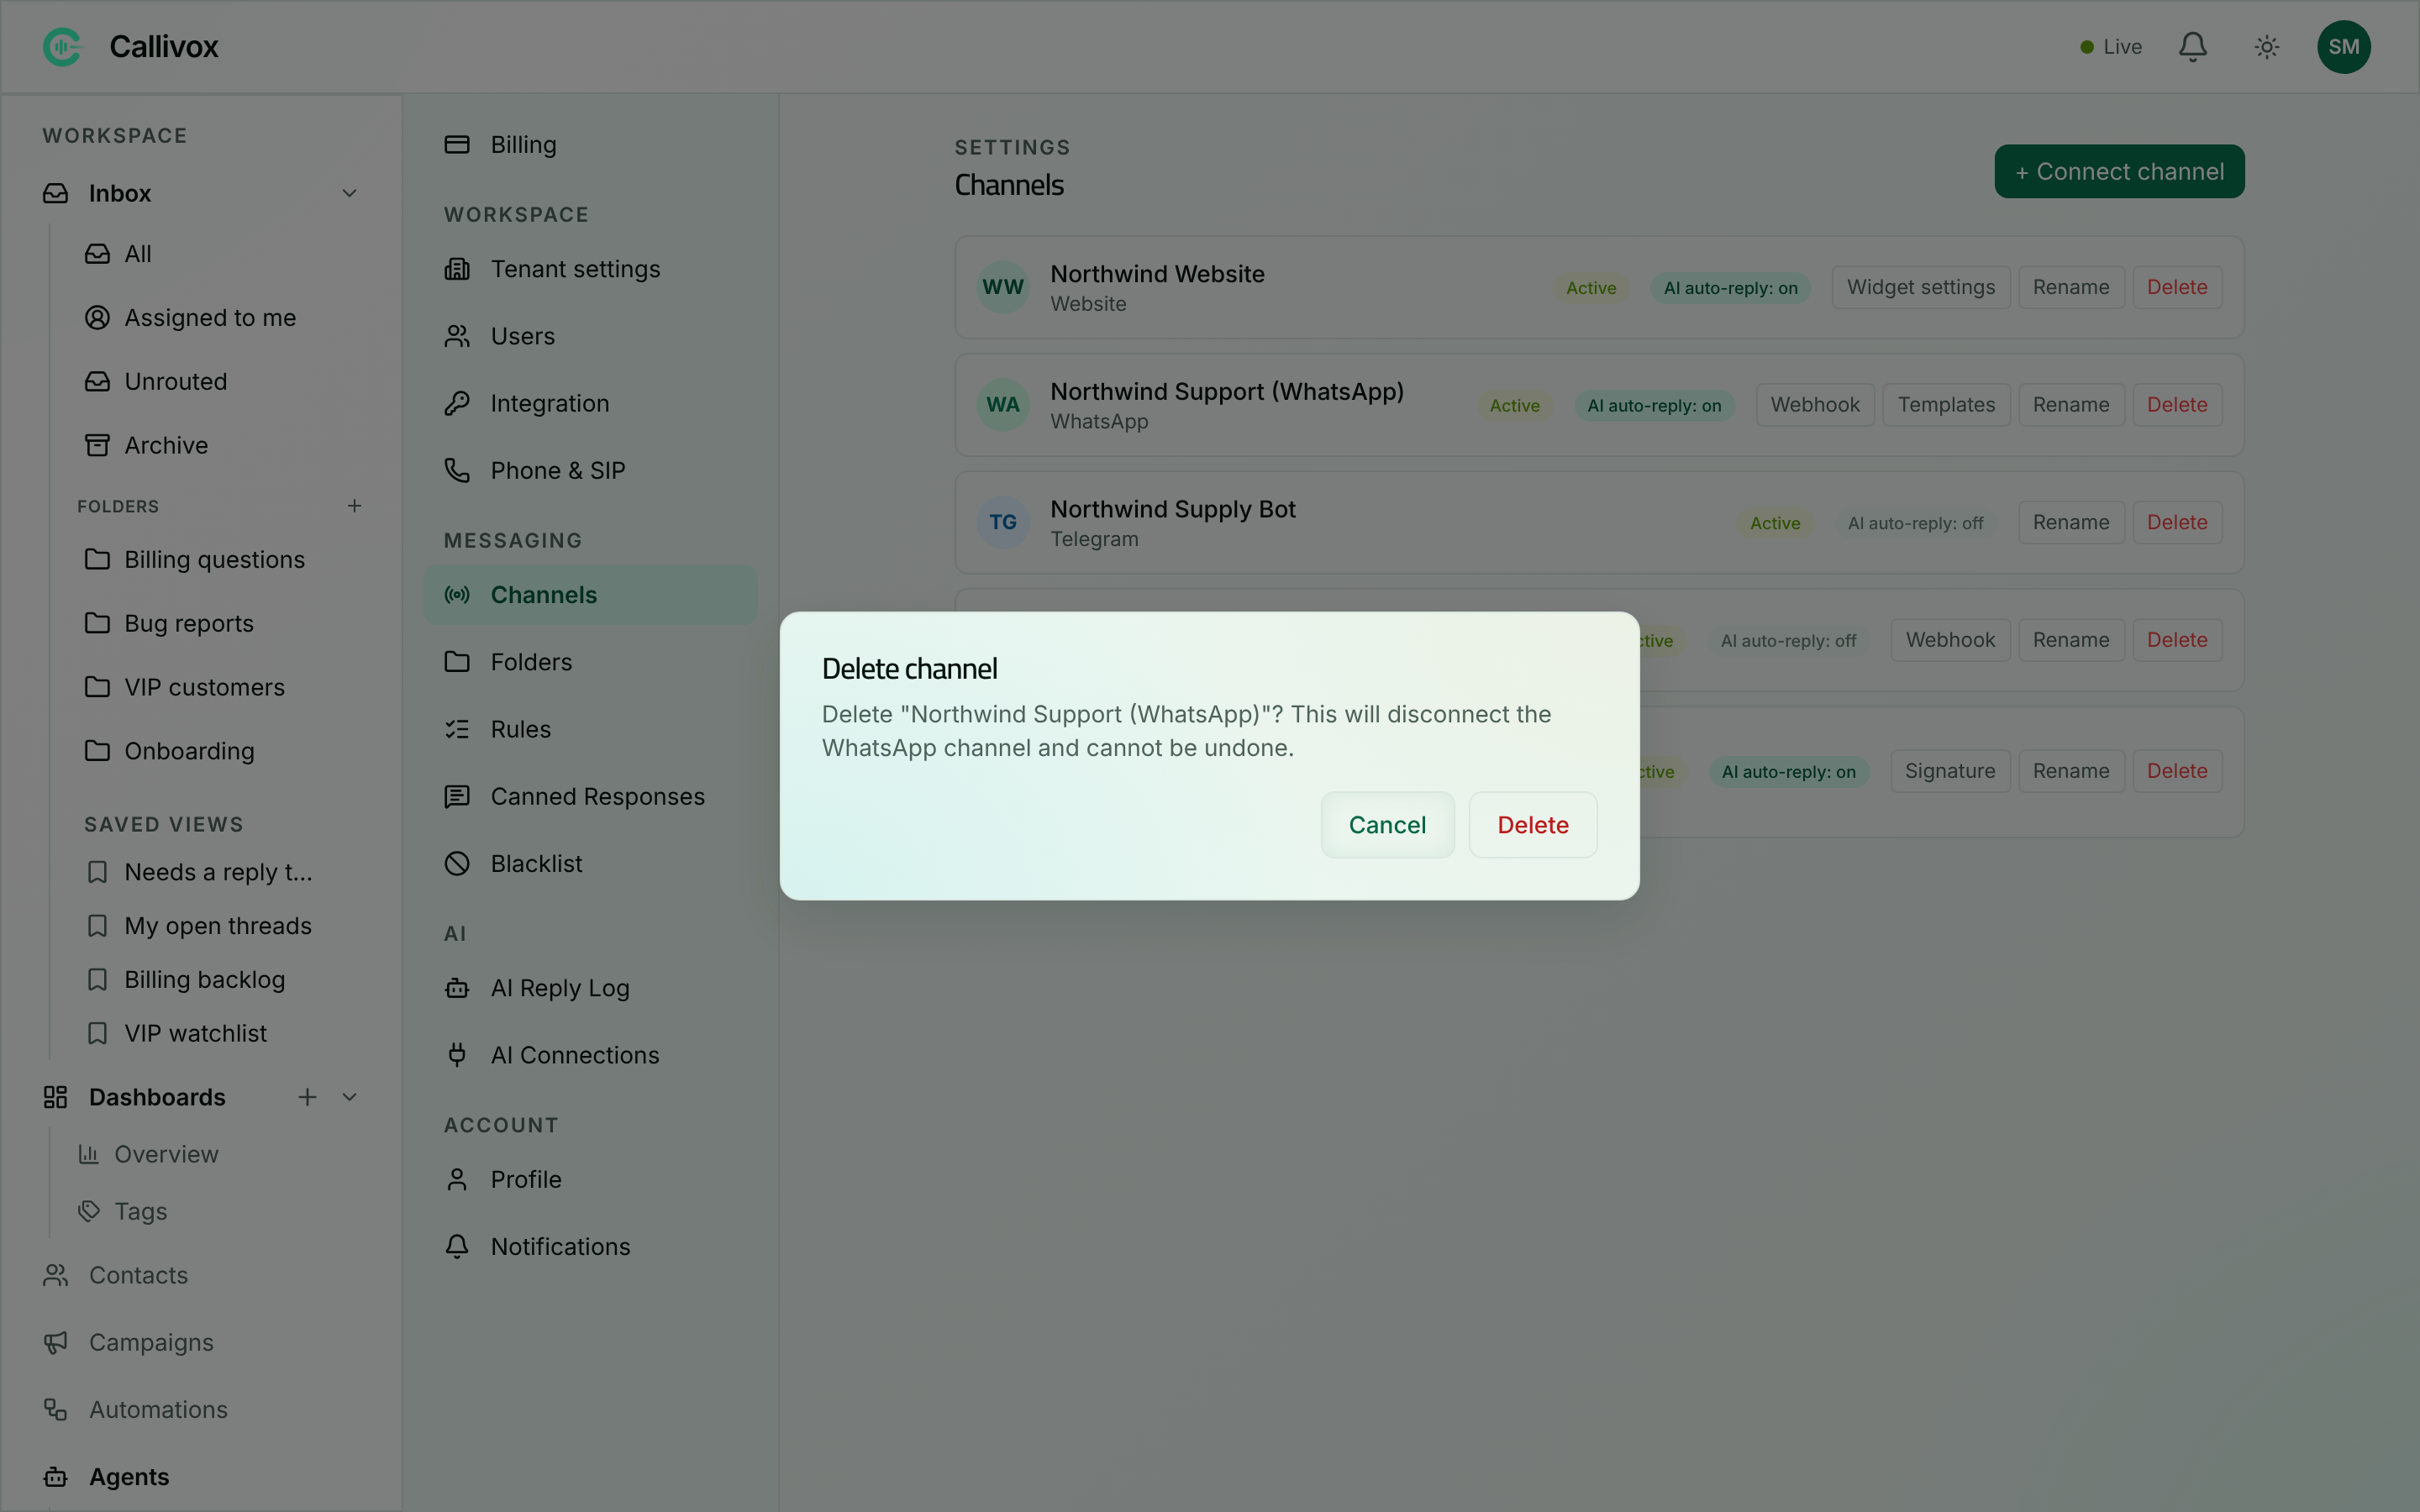Open AI Connections settings
Viewport: 2420px width, 1512px height.
(x=590, y=1055)
